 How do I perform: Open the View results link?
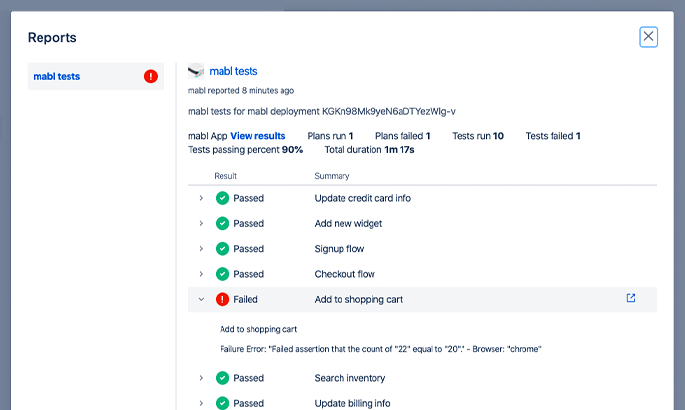point(257,136)
